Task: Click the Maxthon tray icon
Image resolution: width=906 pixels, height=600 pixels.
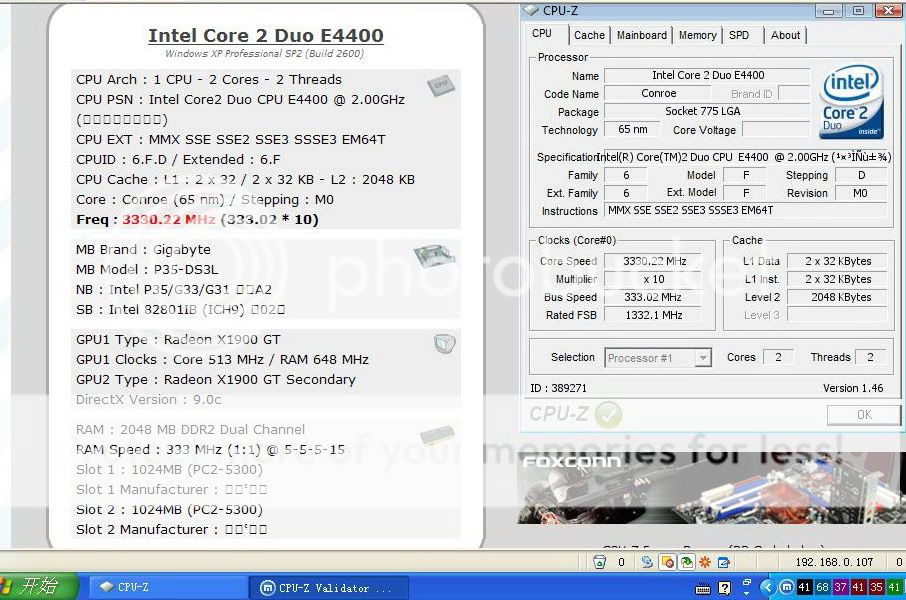Action: 786,587
